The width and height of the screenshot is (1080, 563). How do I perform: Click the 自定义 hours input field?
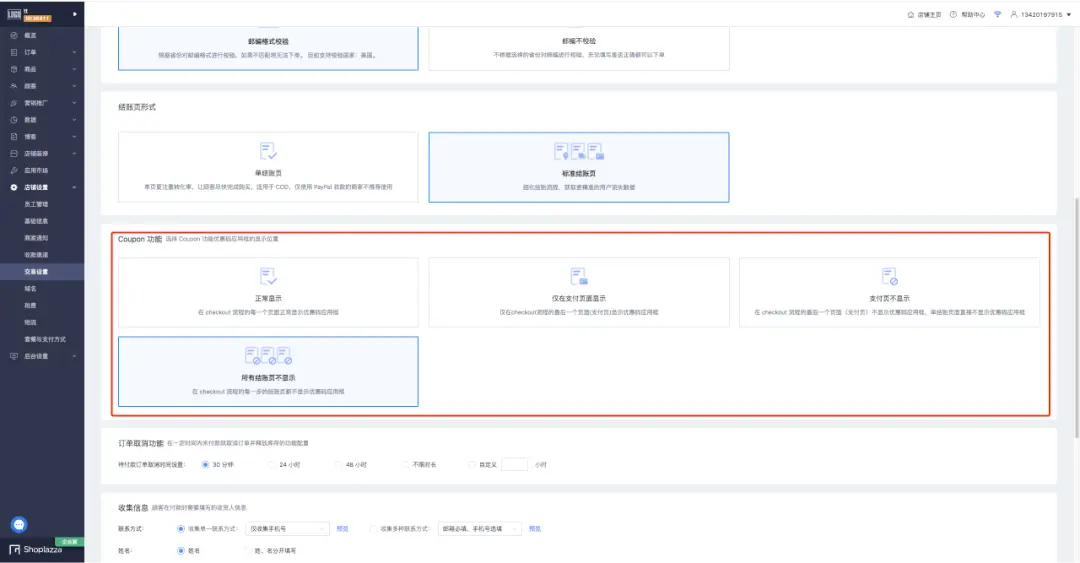pos(514,464)
